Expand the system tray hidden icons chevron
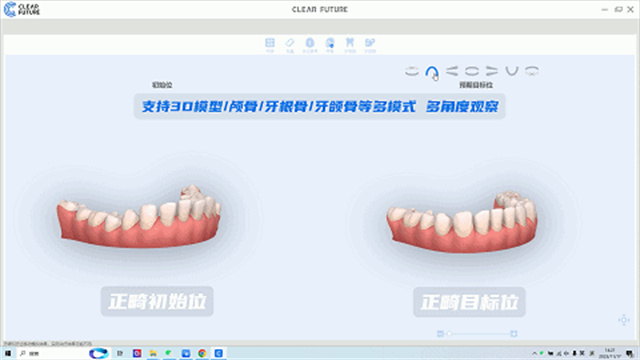The height and width of the screenshot is (360, 640). (x=534, y=353)
